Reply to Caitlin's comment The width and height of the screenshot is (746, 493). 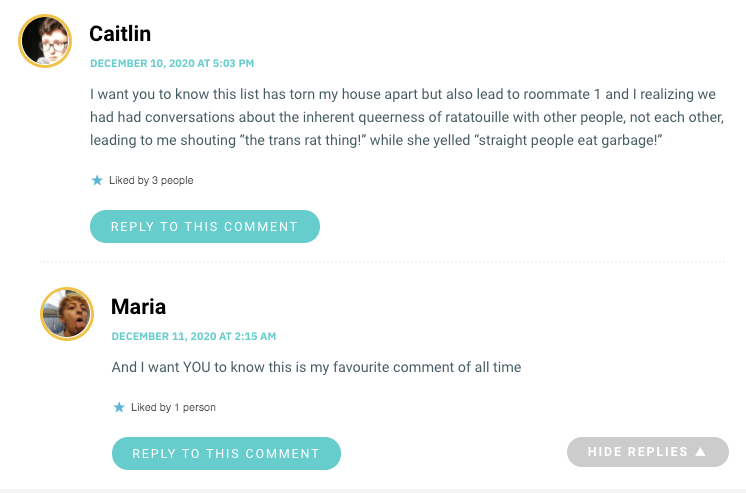click(204, 226)
